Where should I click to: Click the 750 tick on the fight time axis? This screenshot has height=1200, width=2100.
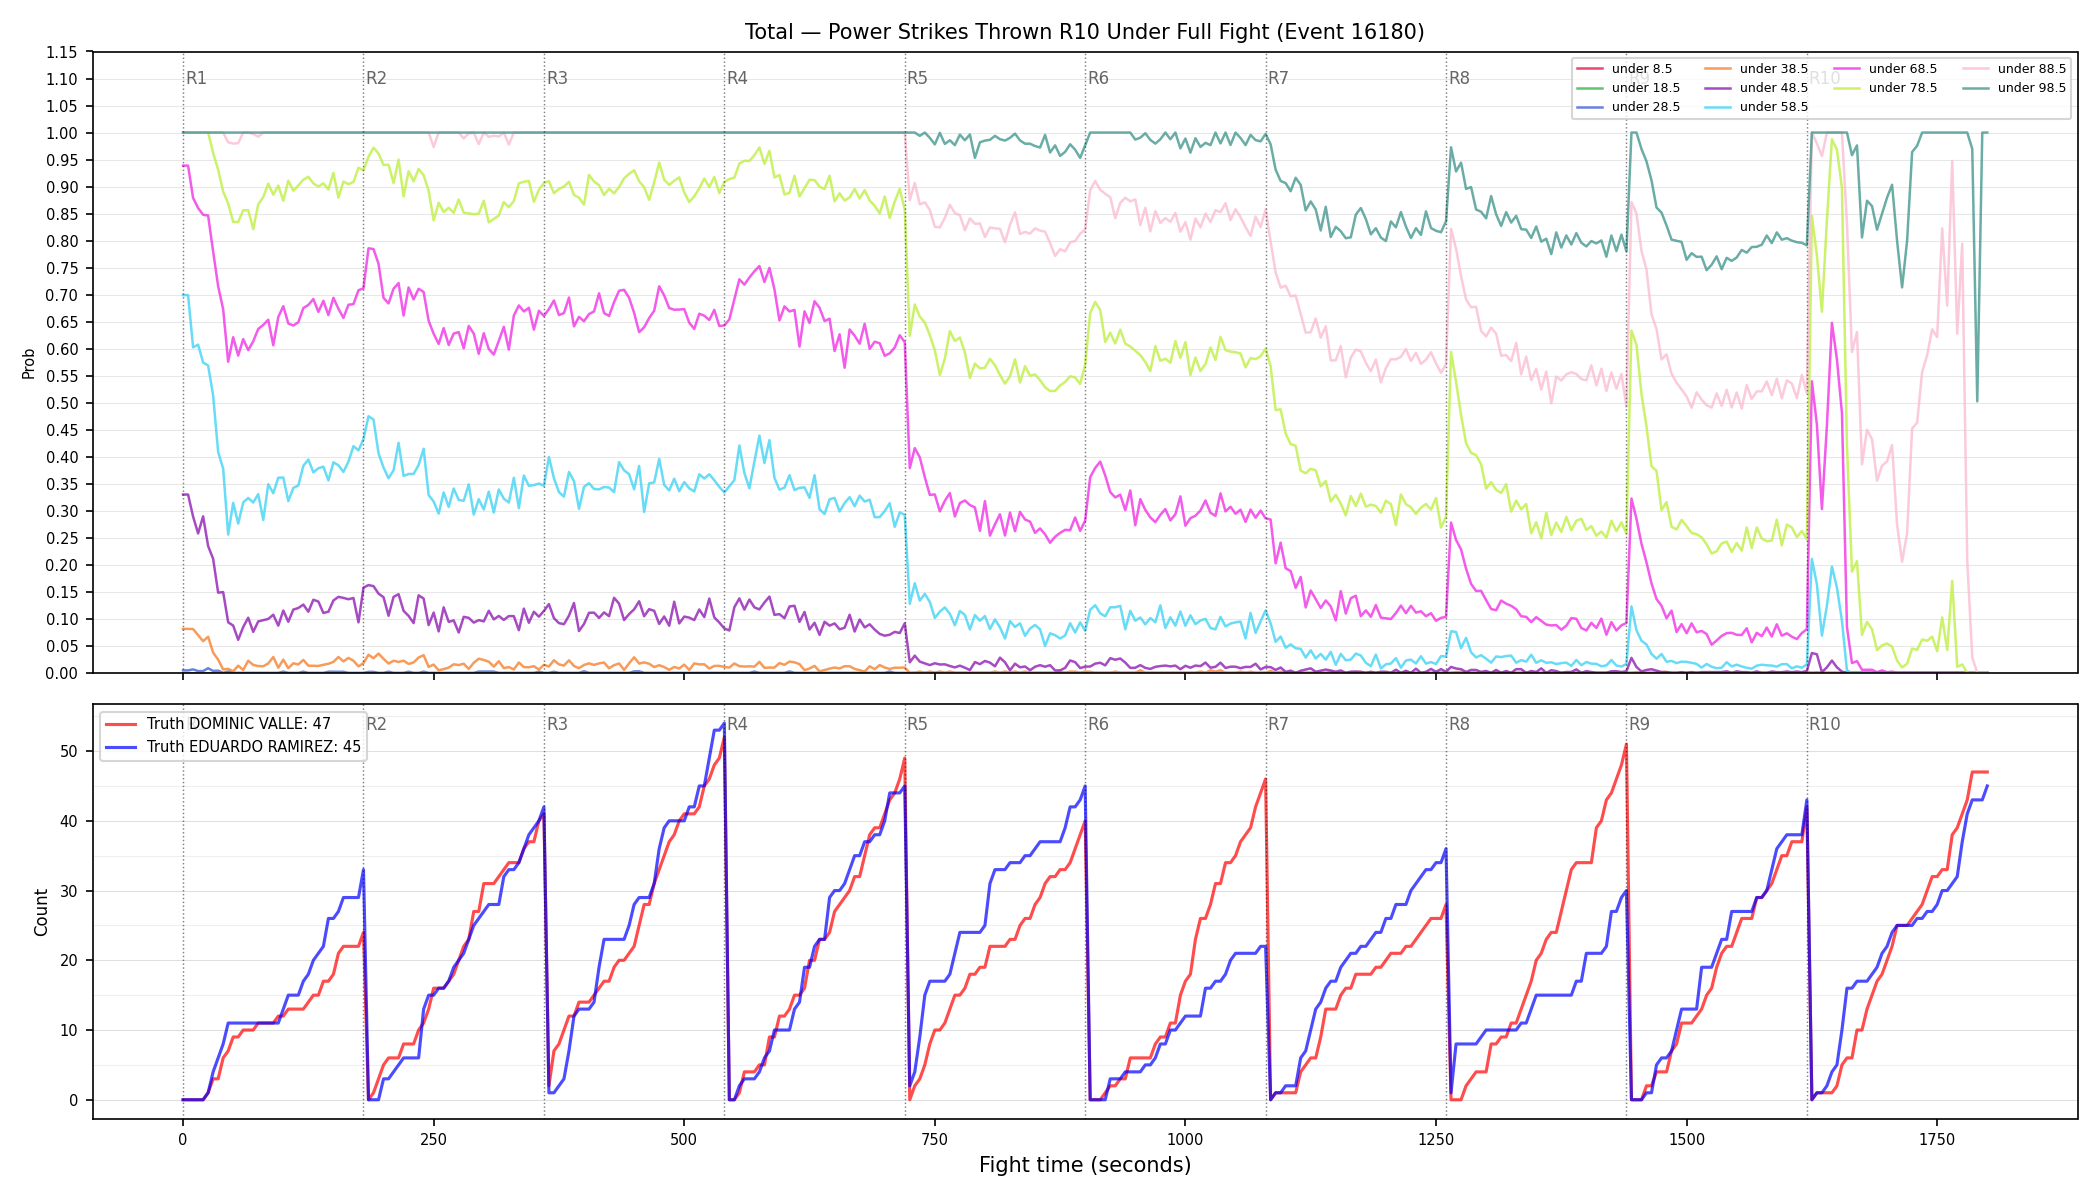(934, 1139)
